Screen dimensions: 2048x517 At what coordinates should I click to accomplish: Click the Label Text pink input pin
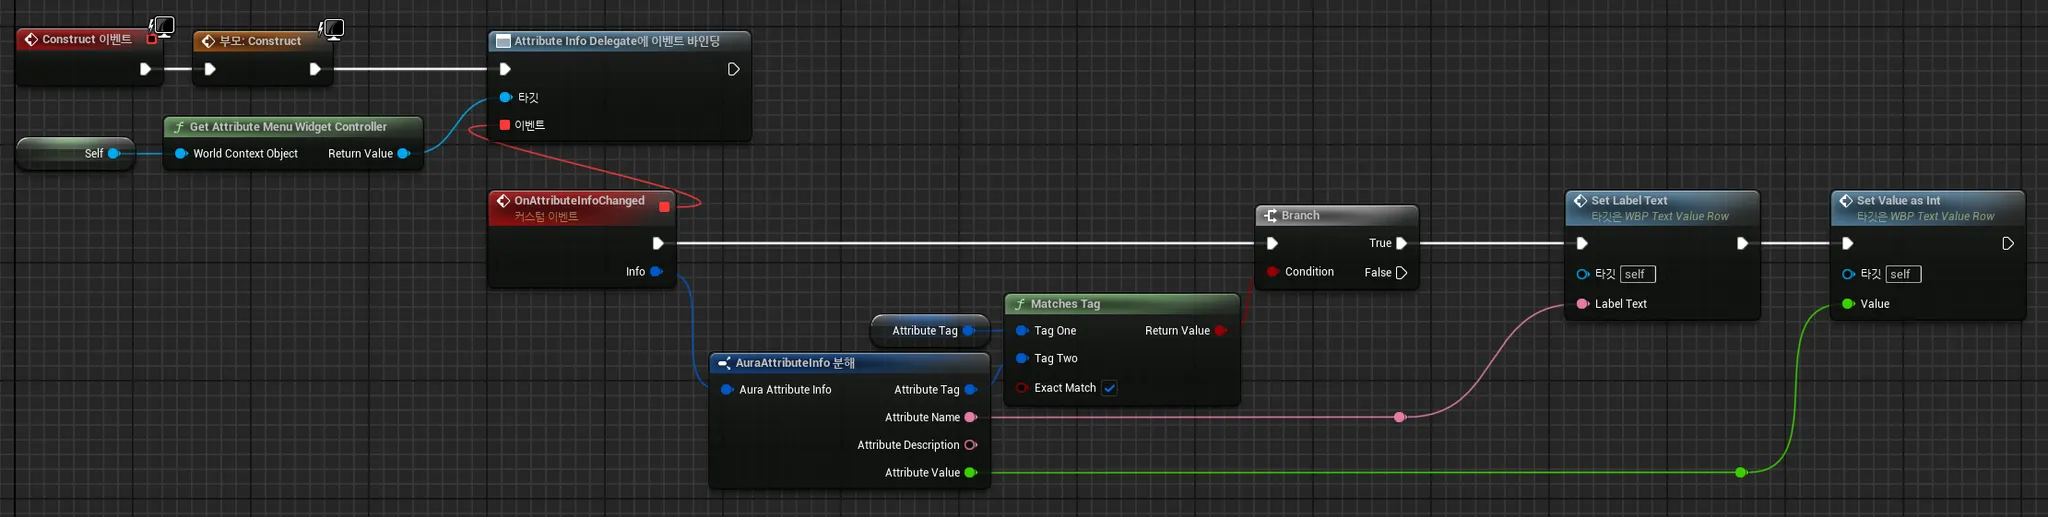pos(1583,304)
